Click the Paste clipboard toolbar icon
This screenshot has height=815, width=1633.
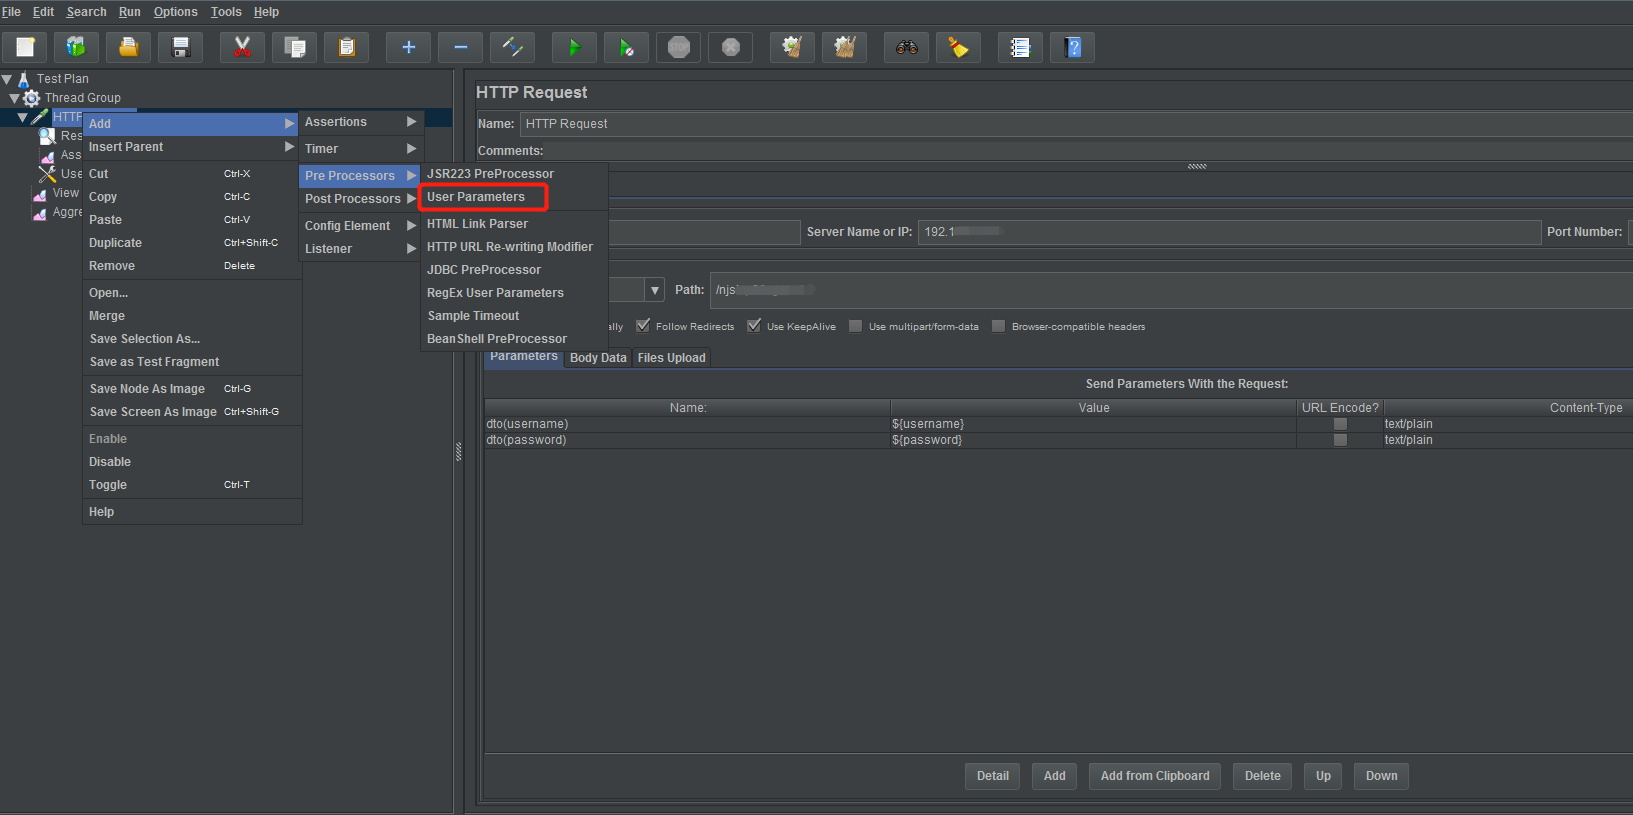tap(346, 47)
